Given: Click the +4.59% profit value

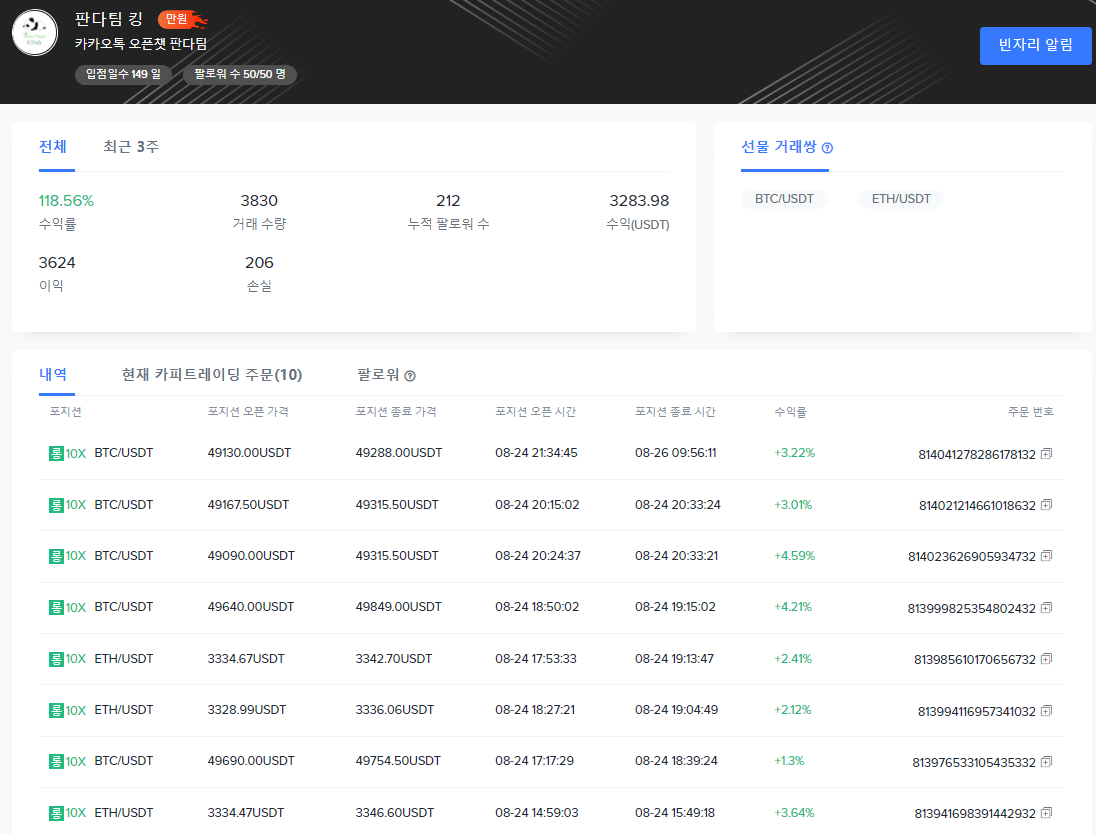Looking at the screenshot, I should pyautogui.click(x=795, y=556).
